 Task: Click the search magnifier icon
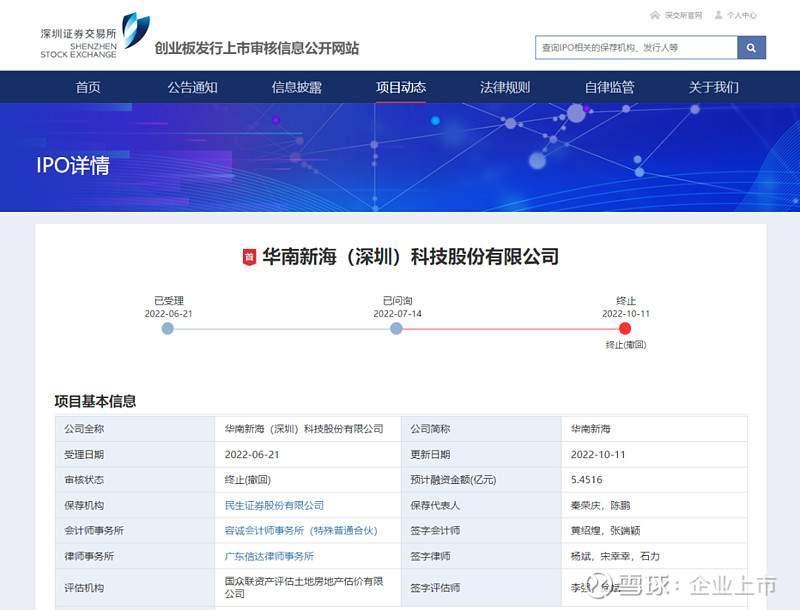(751, 47)
